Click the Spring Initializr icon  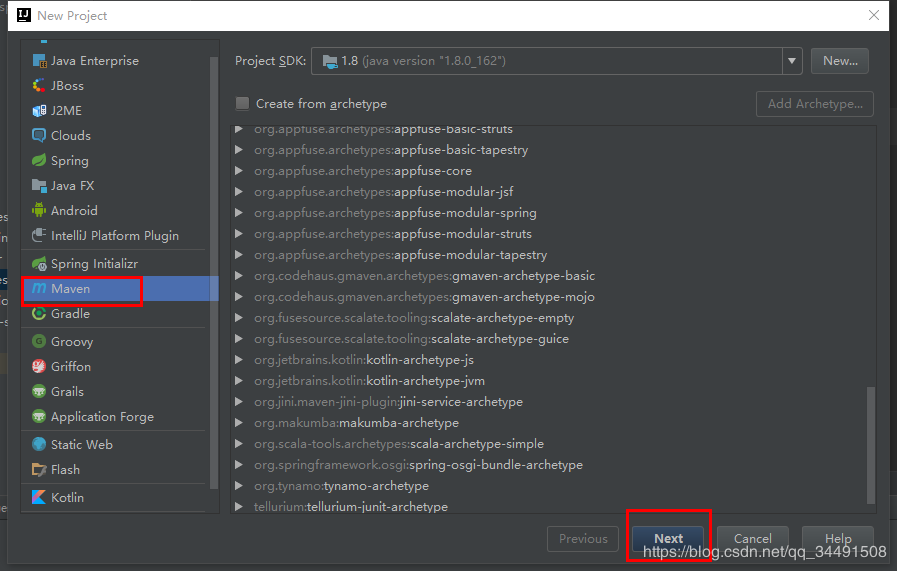[39, 264]
